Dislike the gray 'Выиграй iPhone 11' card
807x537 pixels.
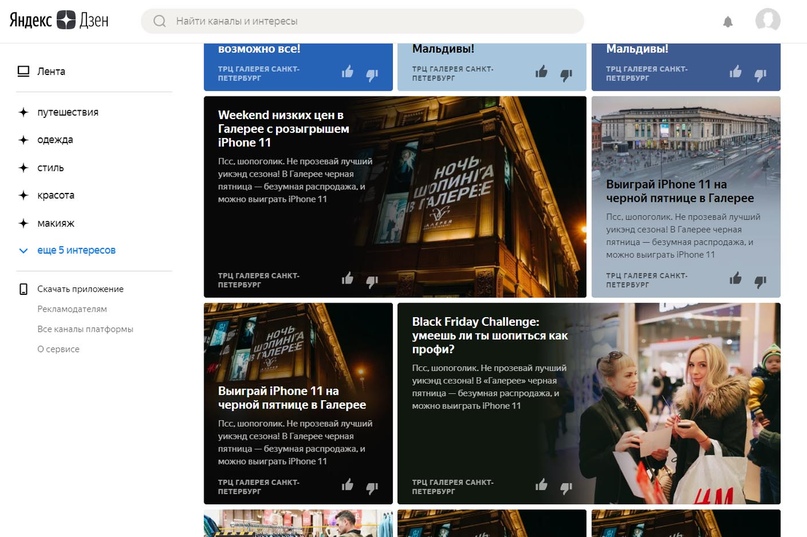pyautogui.click(x=760, y=282)
